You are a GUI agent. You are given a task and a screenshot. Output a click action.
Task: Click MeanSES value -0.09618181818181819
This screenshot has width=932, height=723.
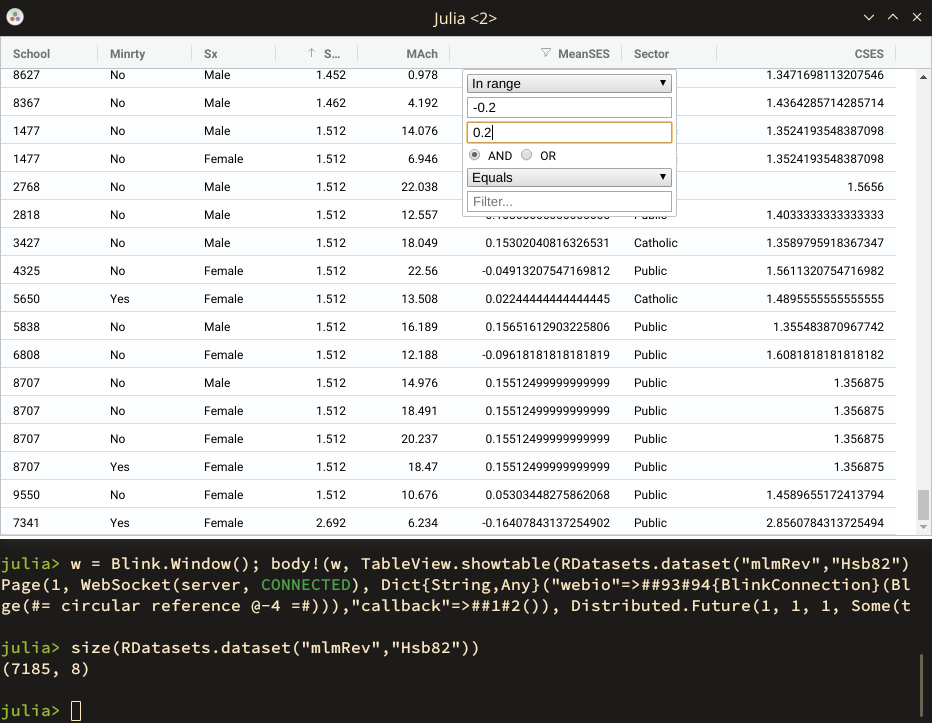(x=546, y=354)
